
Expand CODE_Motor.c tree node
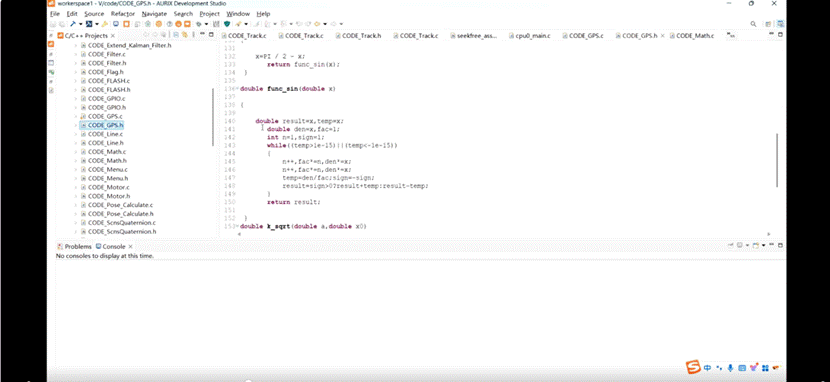75,187
